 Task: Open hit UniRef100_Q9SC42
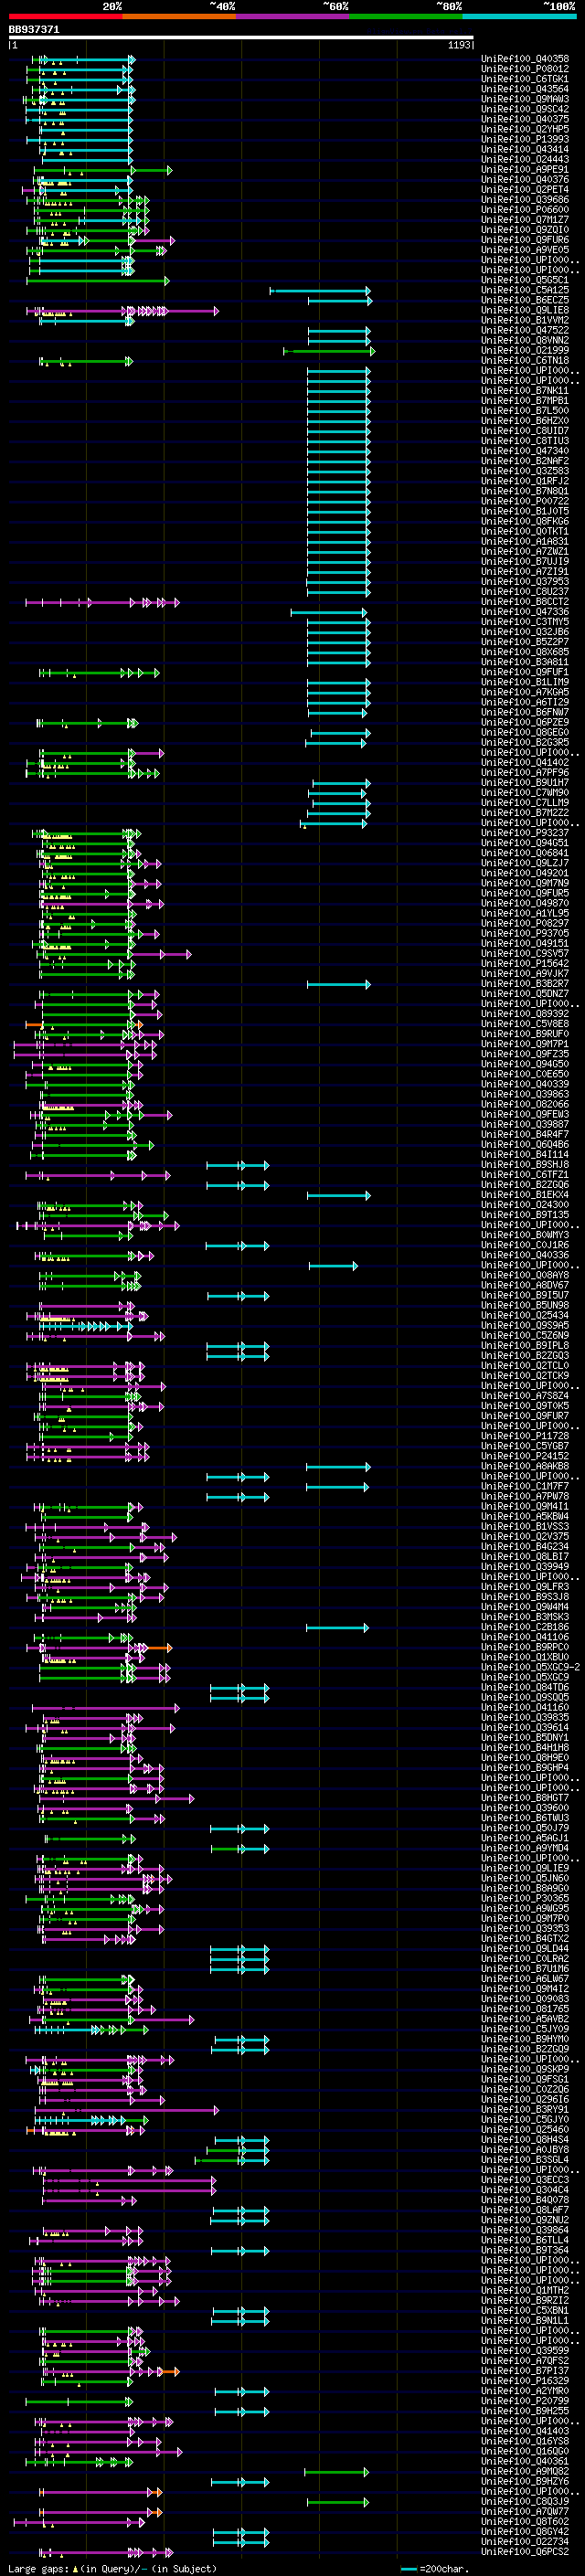[x=525, y=109]
